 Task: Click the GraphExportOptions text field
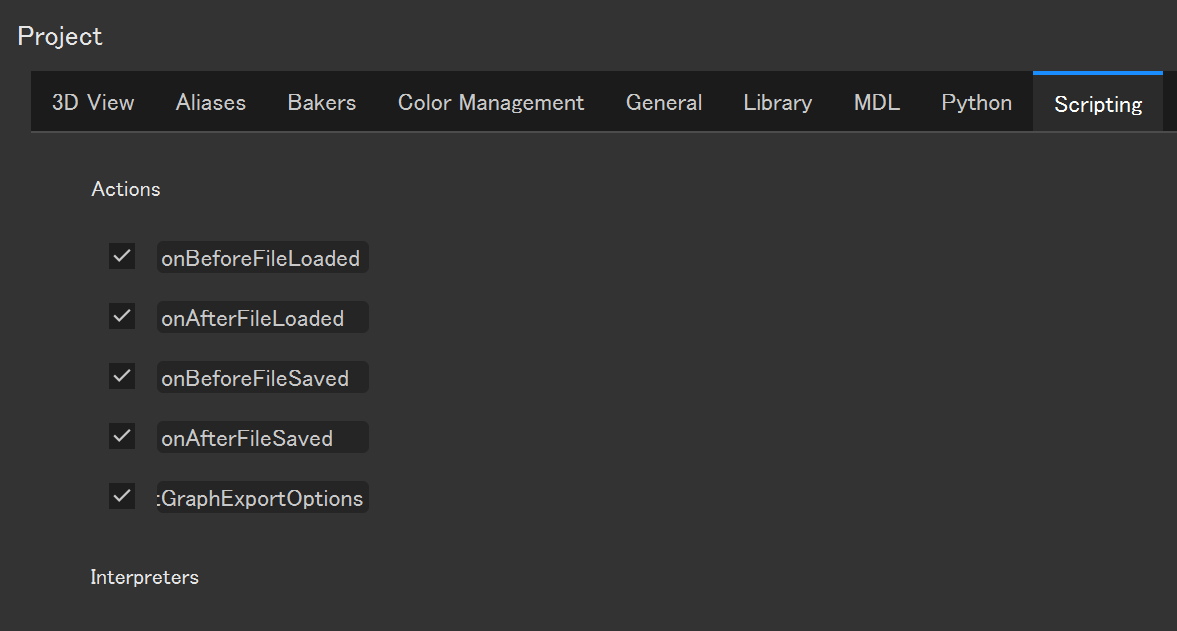coord(263,497)
